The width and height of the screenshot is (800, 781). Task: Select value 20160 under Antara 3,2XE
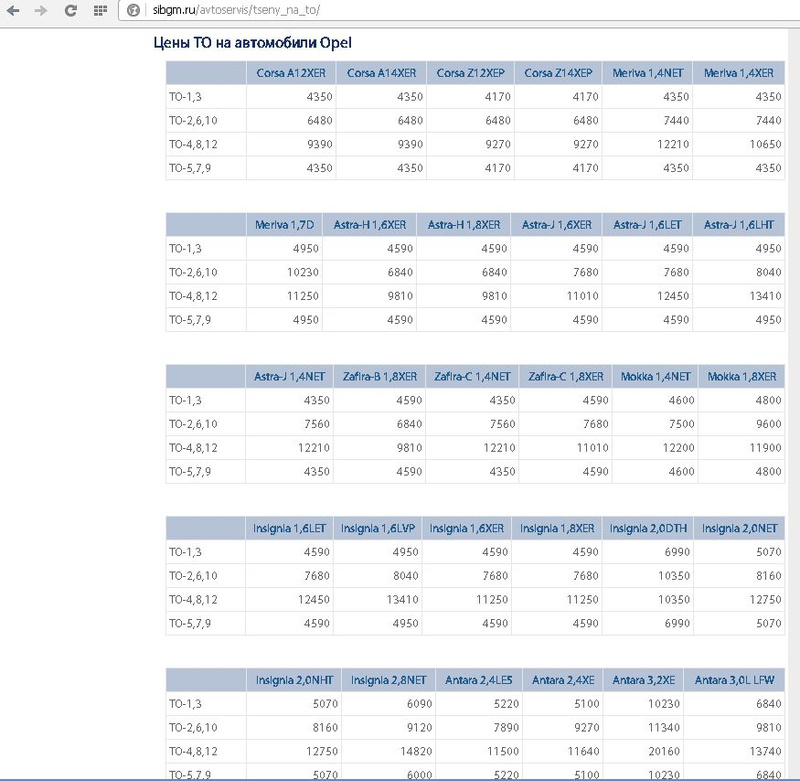coord(663,751)
